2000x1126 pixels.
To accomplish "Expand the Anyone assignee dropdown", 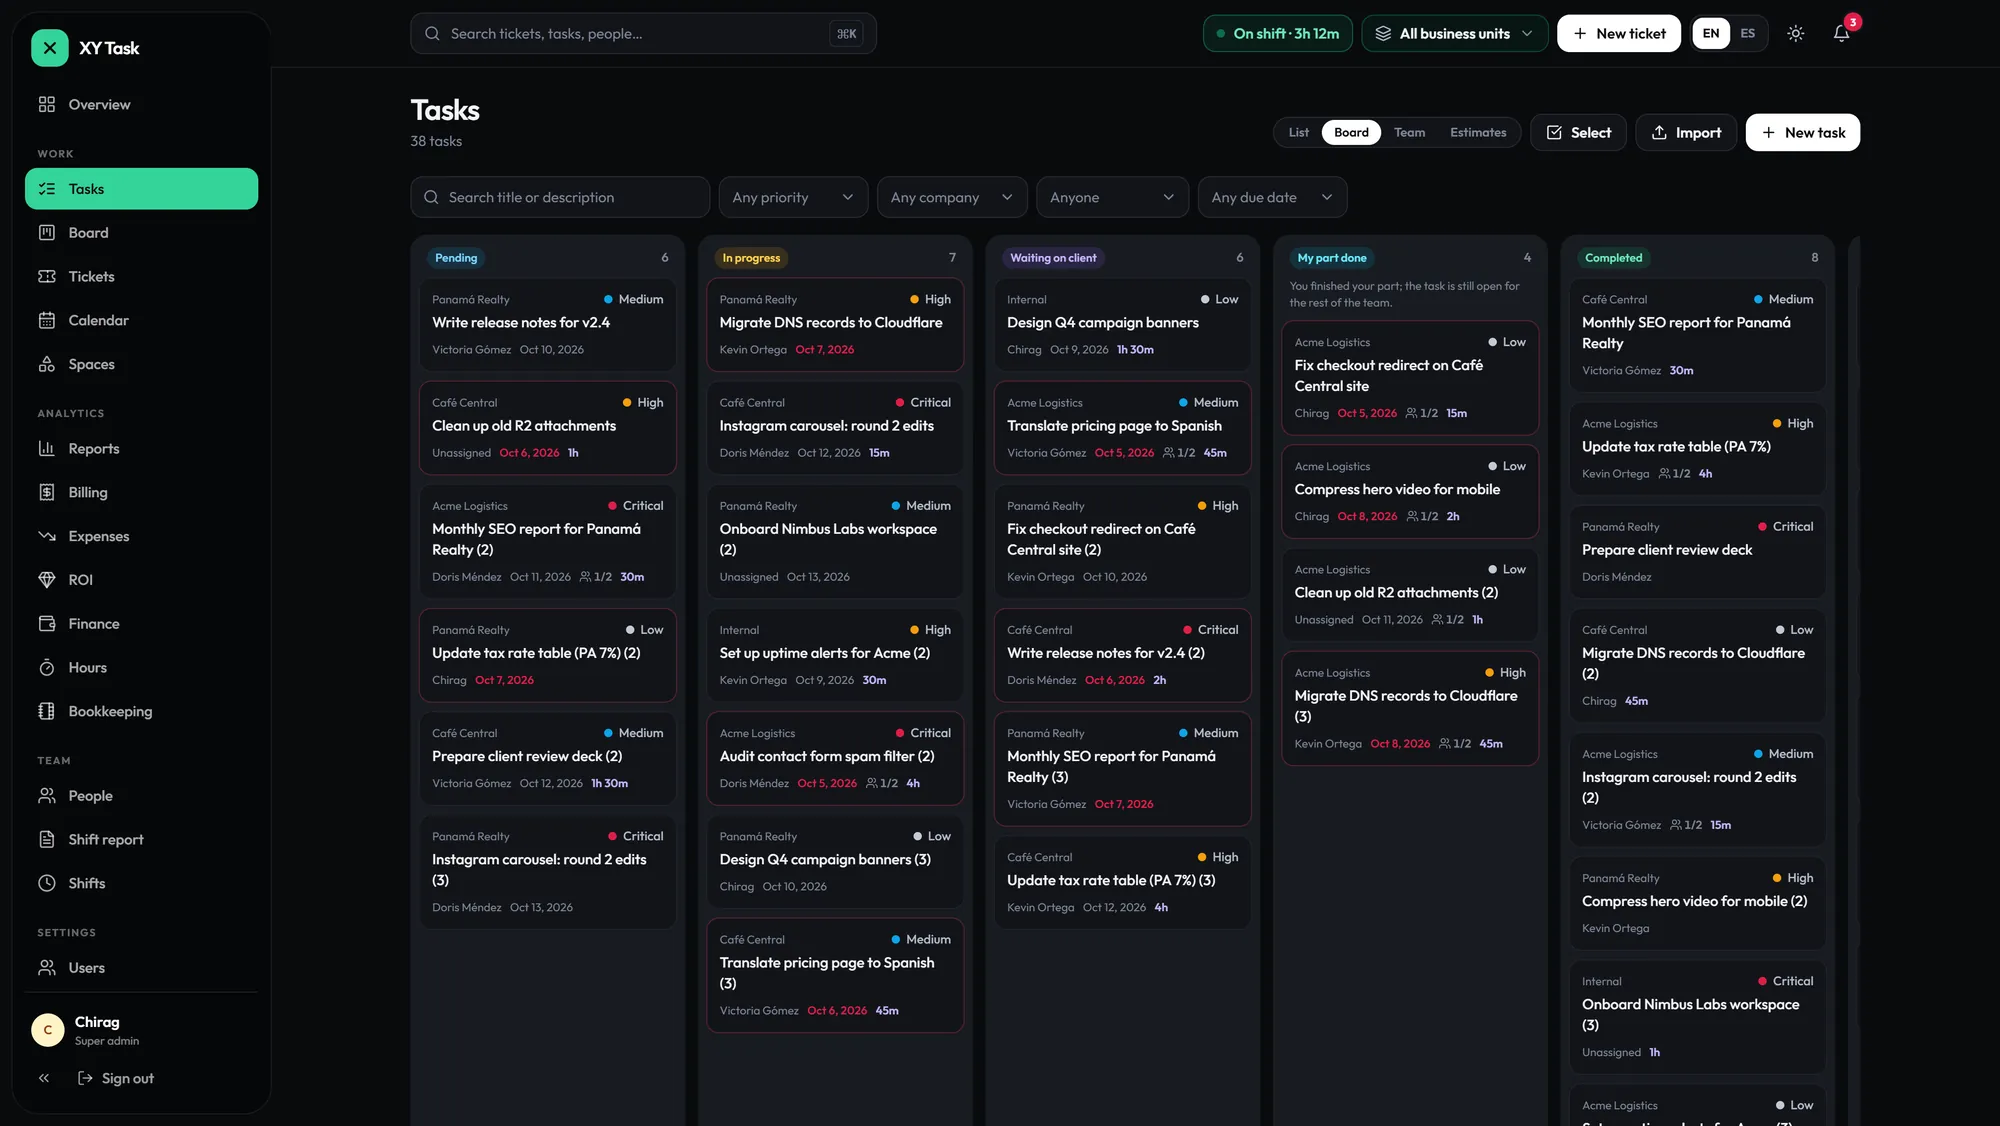I will tap(1112, 197).
